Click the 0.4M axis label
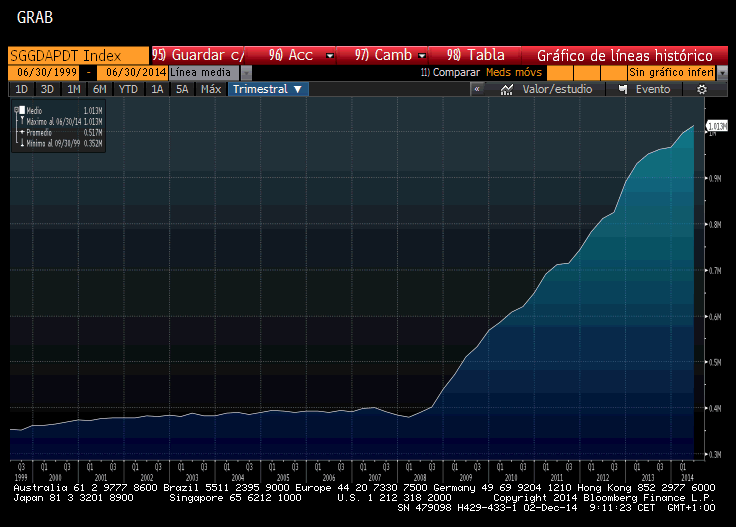736x527 pixels. coord(715,408)
